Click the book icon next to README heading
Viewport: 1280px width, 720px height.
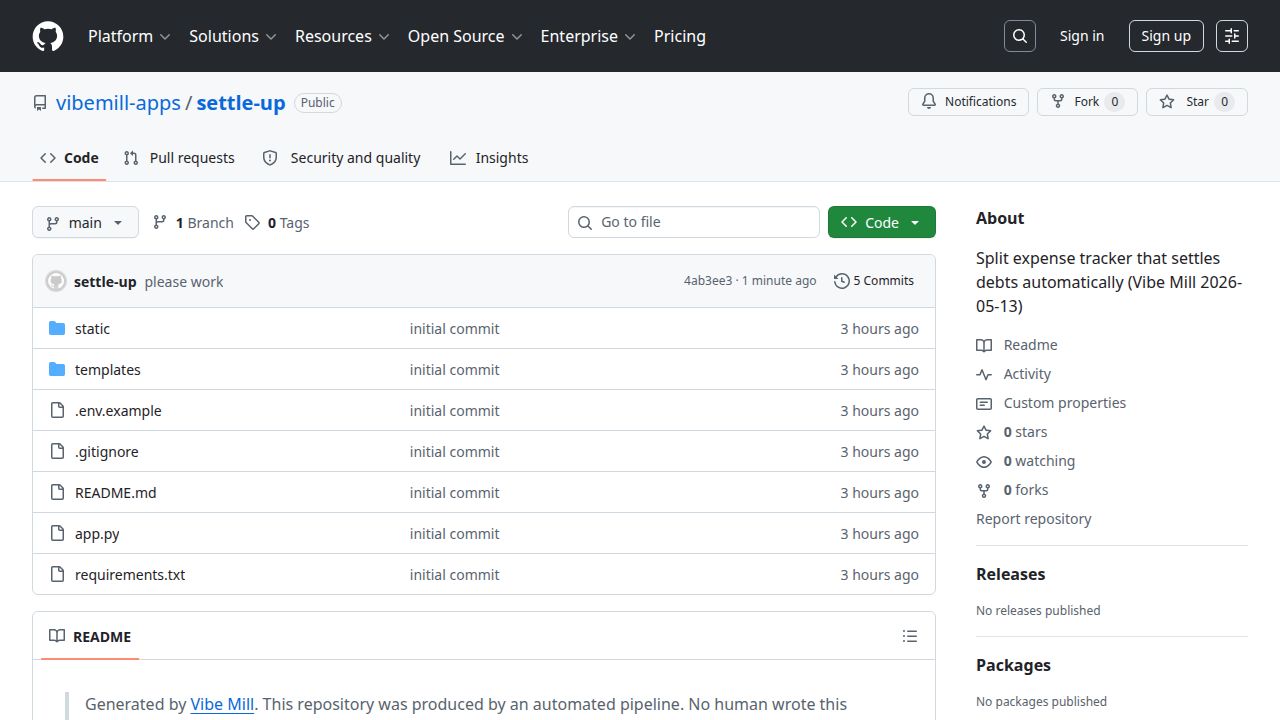(x=57, y=636)
